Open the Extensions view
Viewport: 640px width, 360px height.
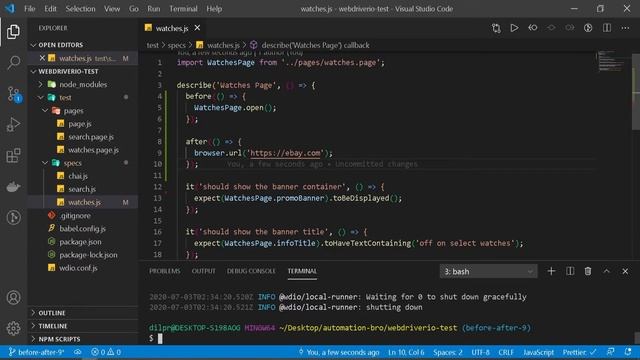point(13,156)
